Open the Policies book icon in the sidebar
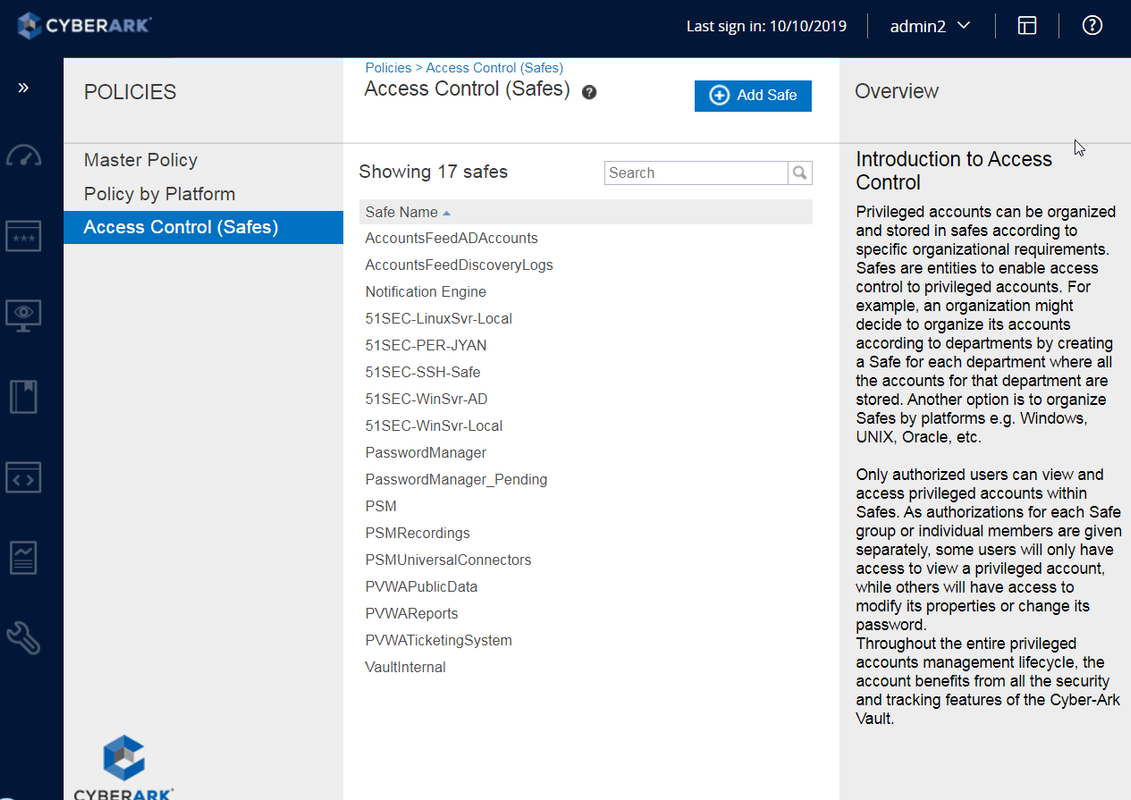Viewport: 1131px width, 800px height. point(24,397)
